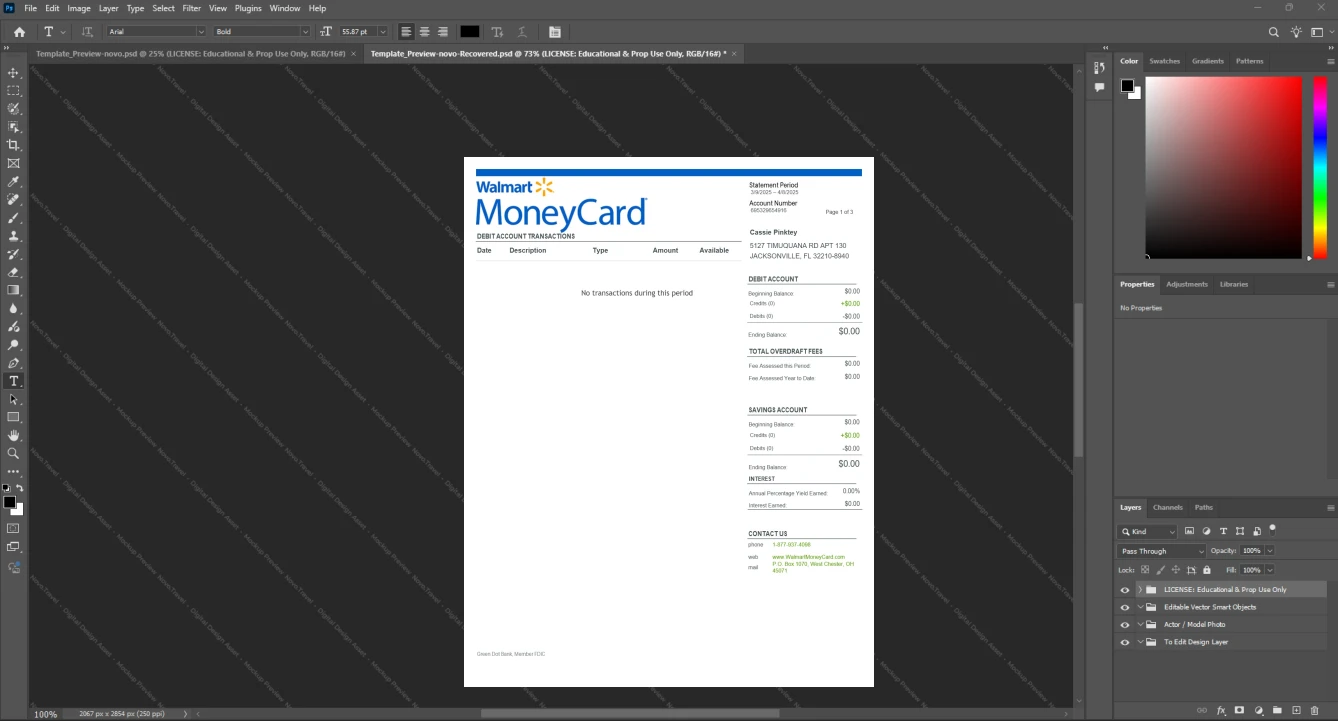The image size is (1338, 721).
Task: Create new adjustment layer
Action: coord(1258,710)
